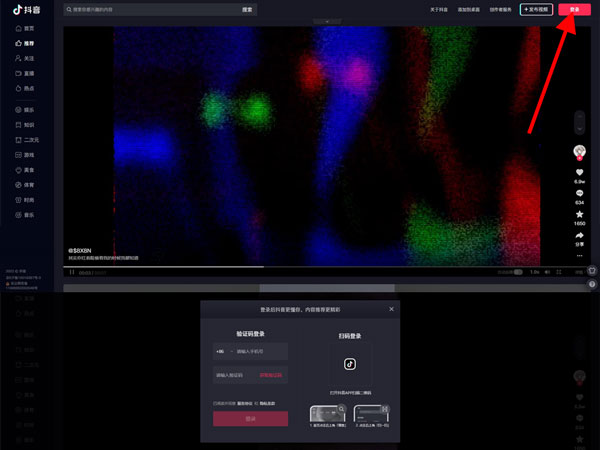Pause the playing video

point(71,272)
